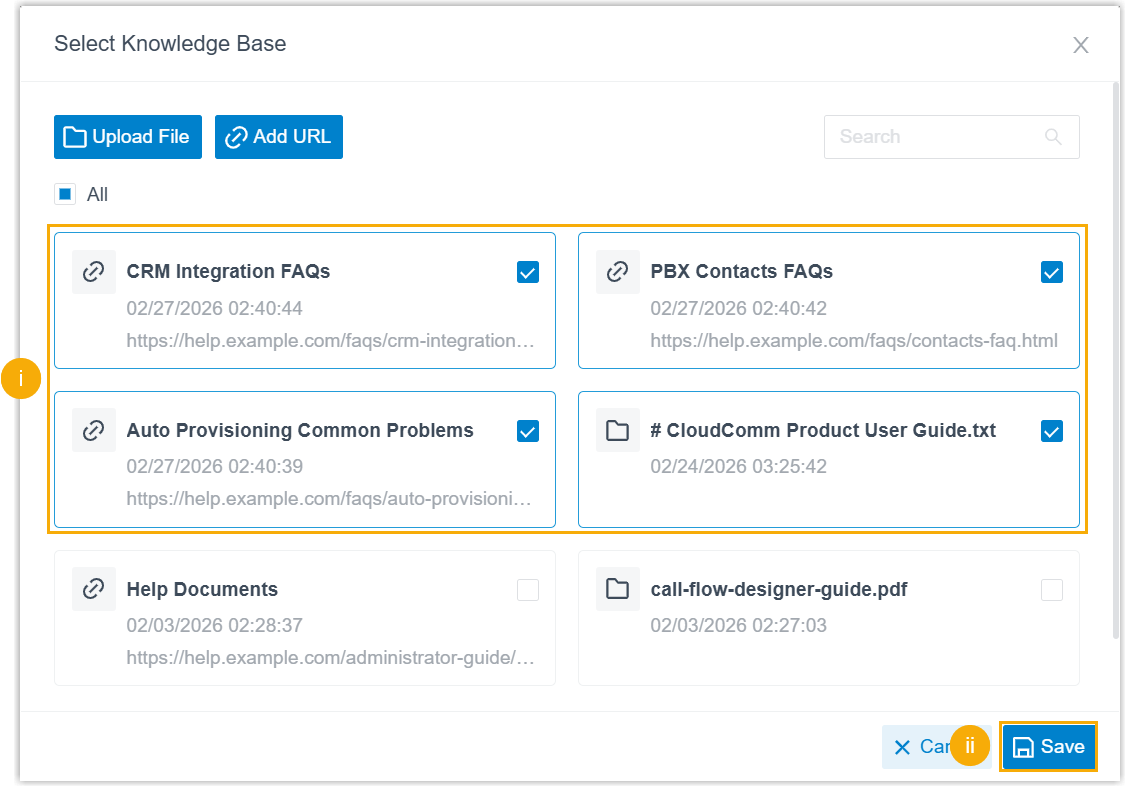Click folder icon of call-flow-designer-guide.pdf
This screenshot has height=787, width=1126.
(x=618, y=590)
